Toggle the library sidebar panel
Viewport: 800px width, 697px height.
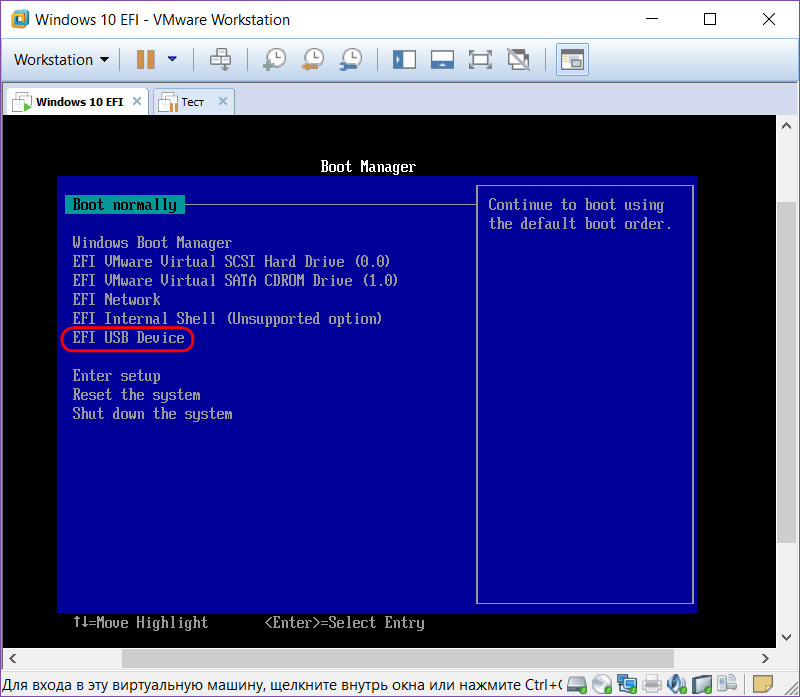coord(404,60)
